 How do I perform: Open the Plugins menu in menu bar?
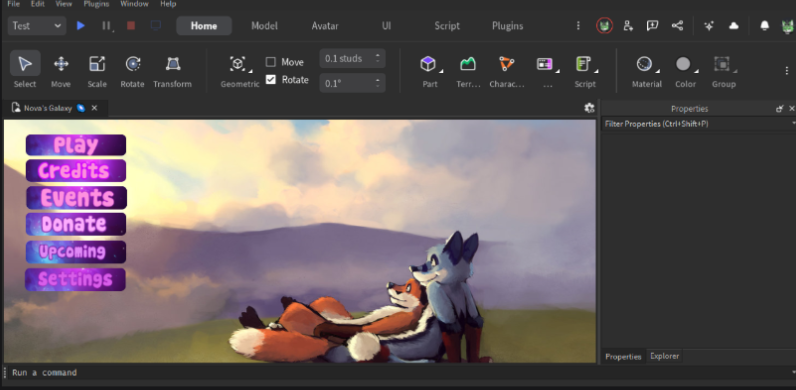coord(96,4)
